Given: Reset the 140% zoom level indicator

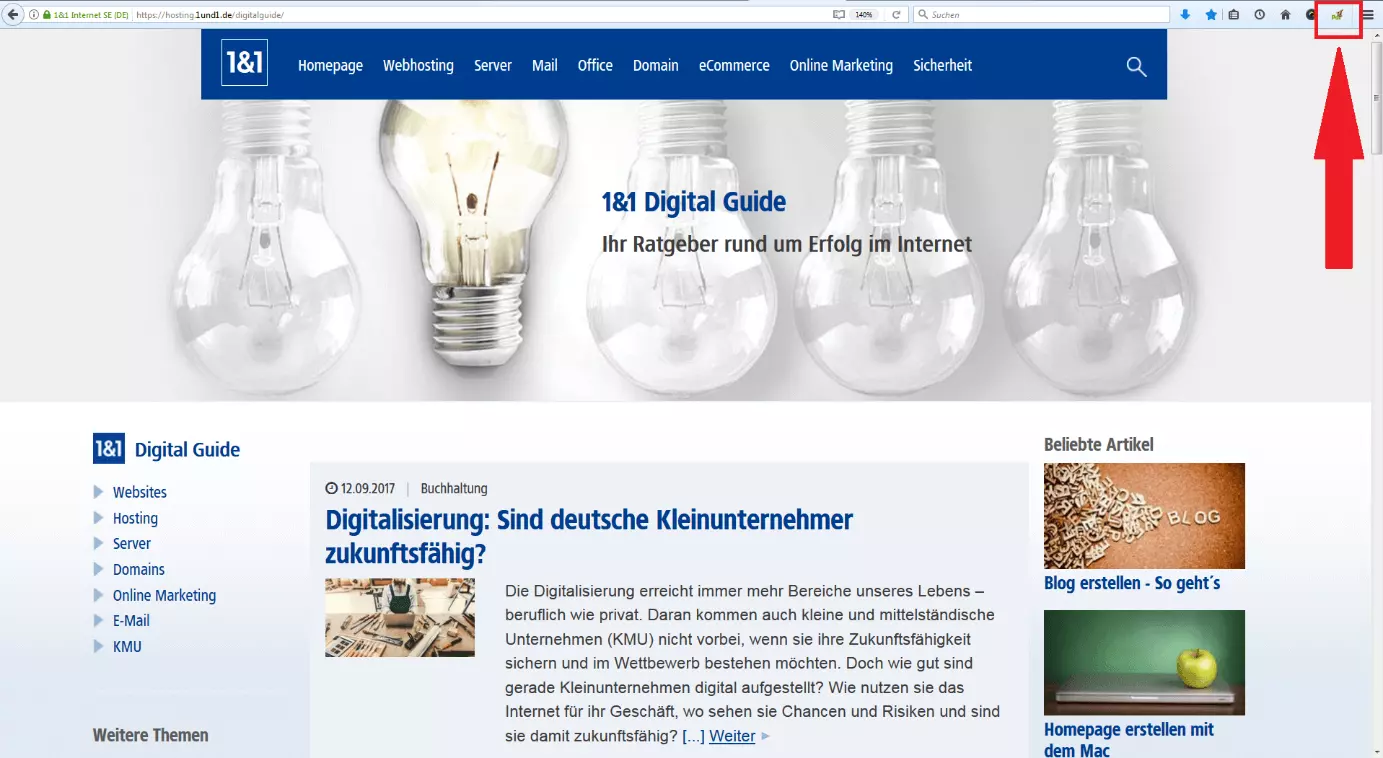Looking at the screenshot, I should pyautogui.click(x=864, y=15).
